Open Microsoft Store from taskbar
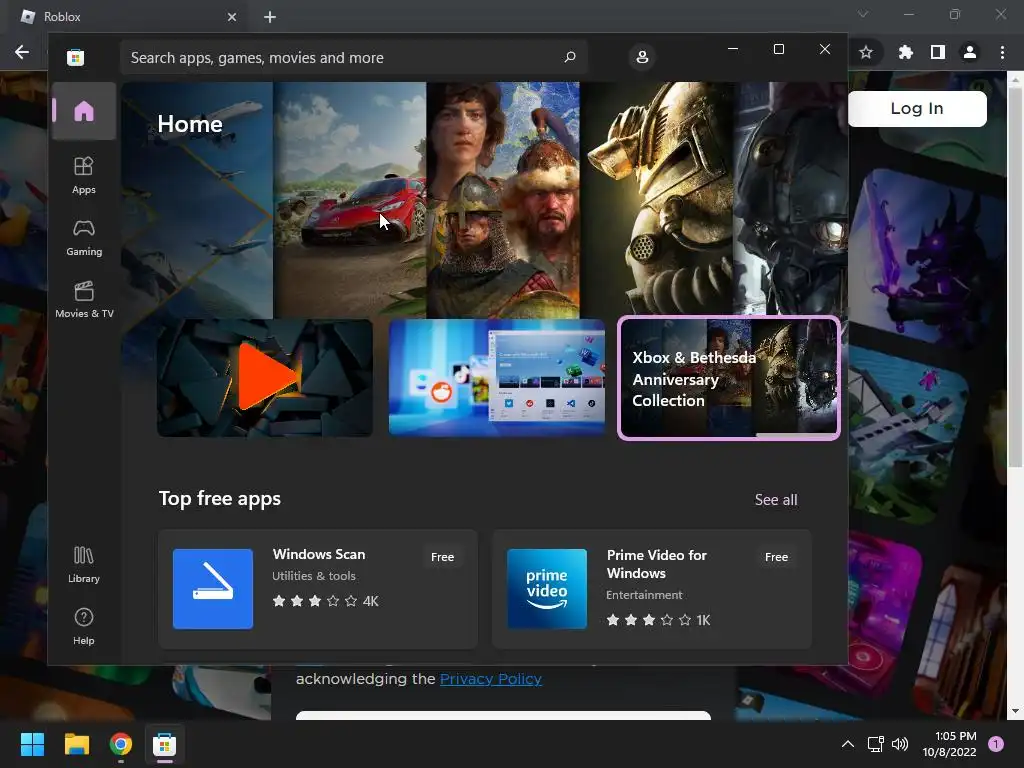 (165, 744)
